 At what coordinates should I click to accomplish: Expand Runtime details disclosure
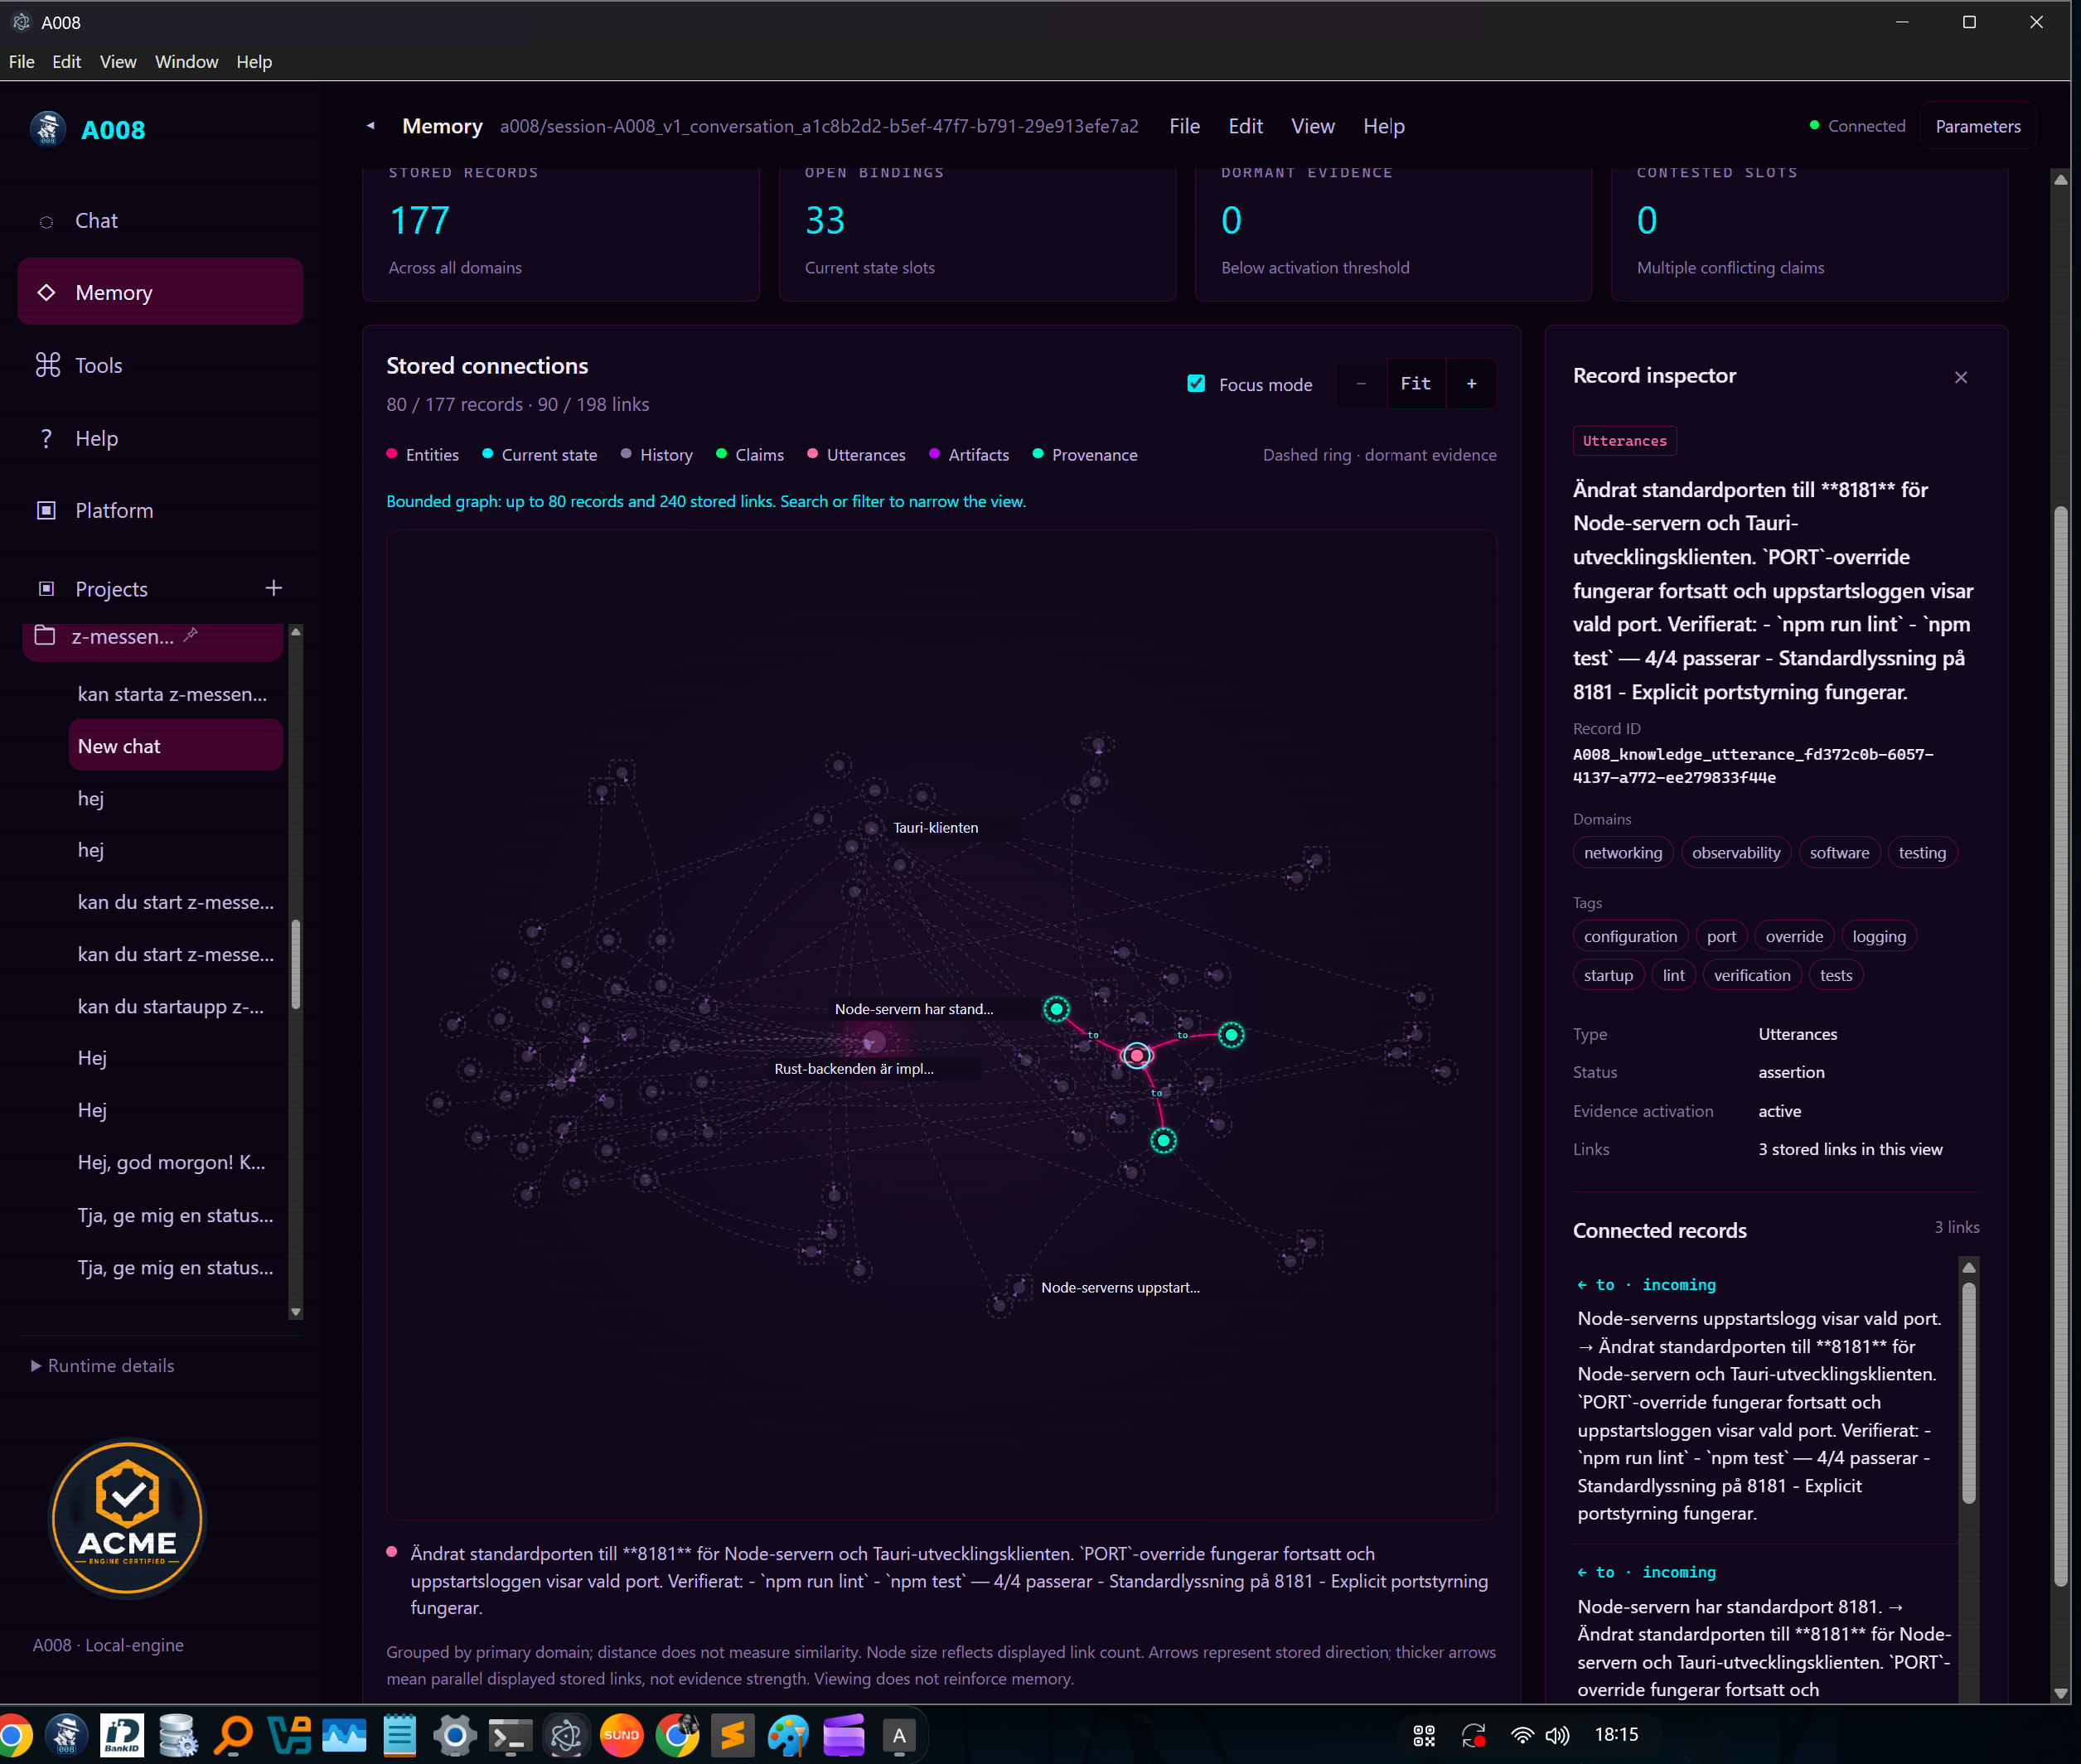tap(103, 1365)
